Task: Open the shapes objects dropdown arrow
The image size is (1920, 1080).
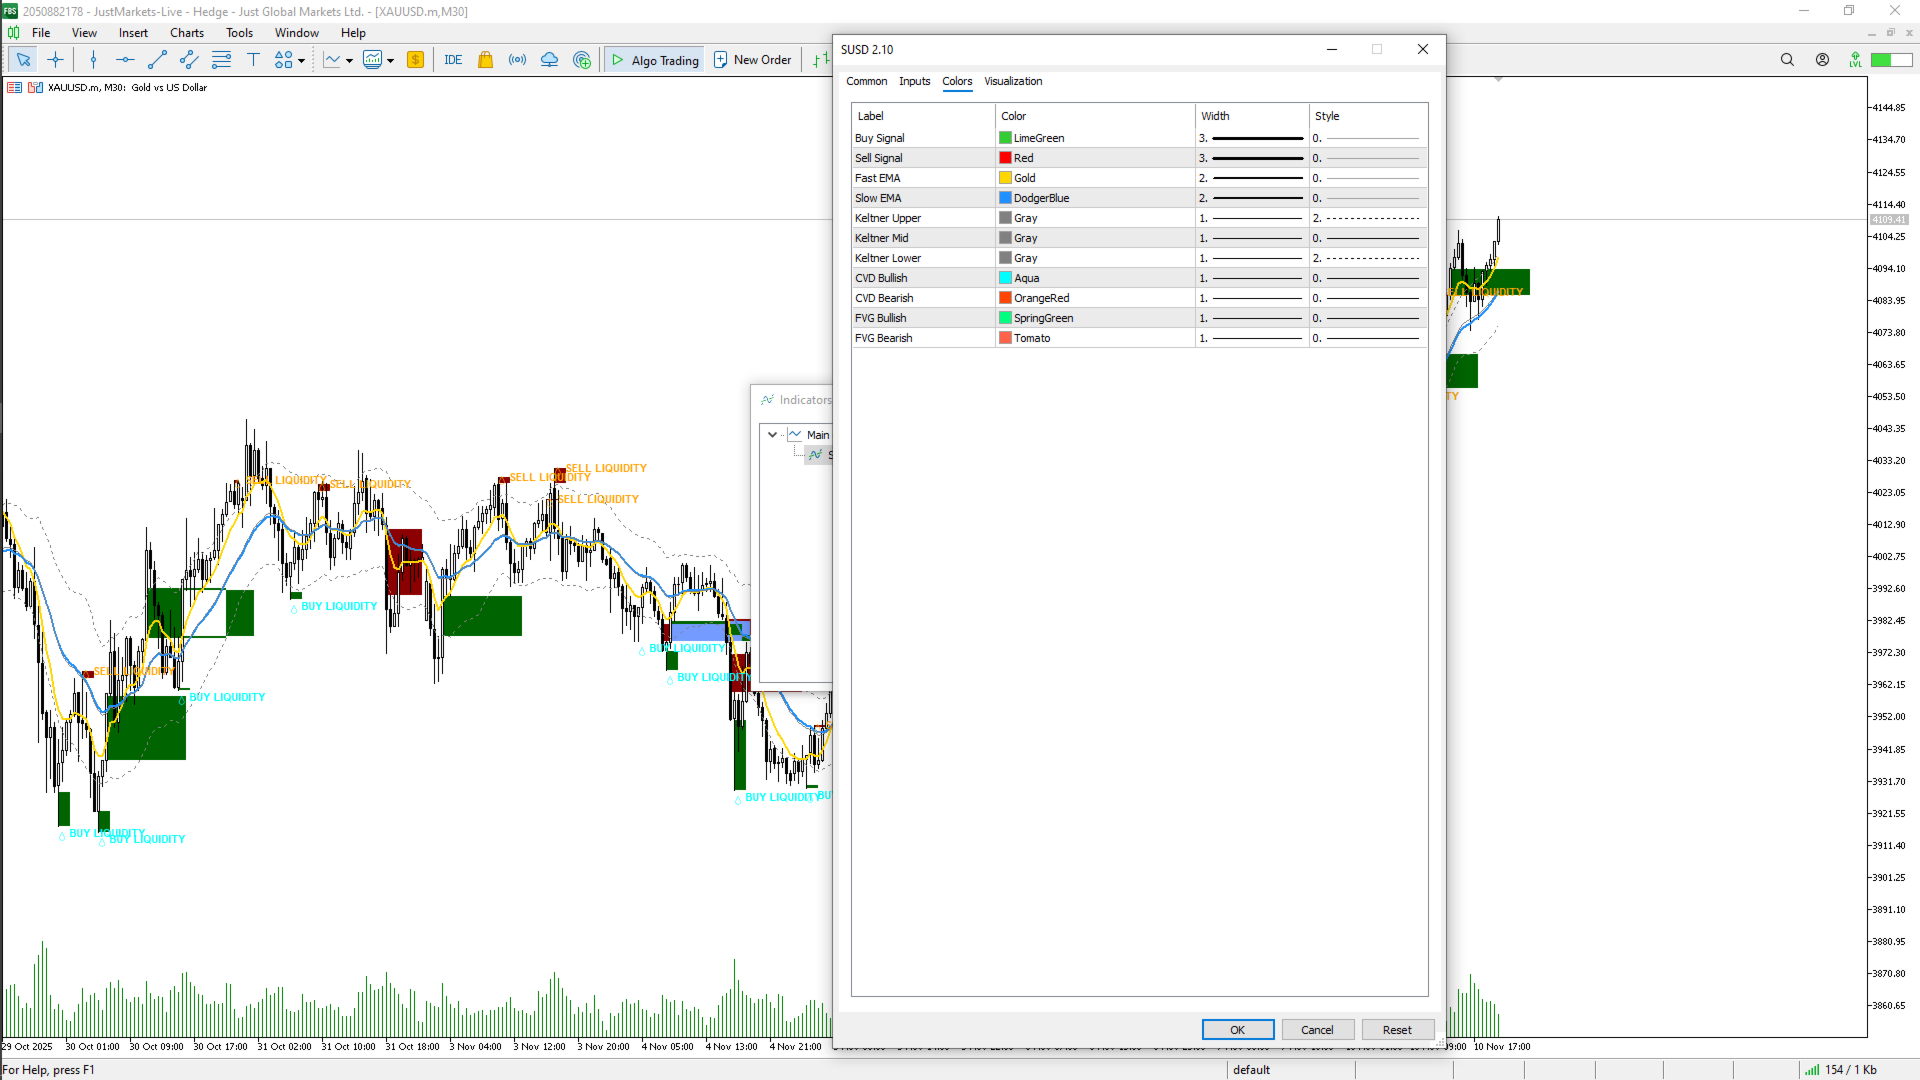Action: tap(301, 61)
